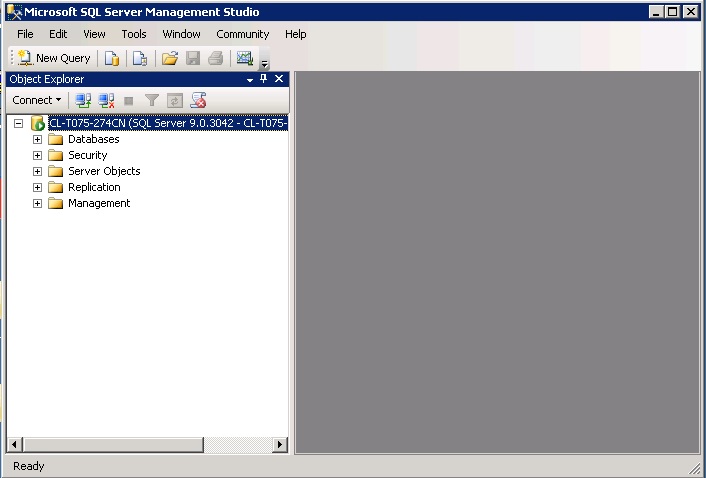Open the Help menu

tap(295, 34)
